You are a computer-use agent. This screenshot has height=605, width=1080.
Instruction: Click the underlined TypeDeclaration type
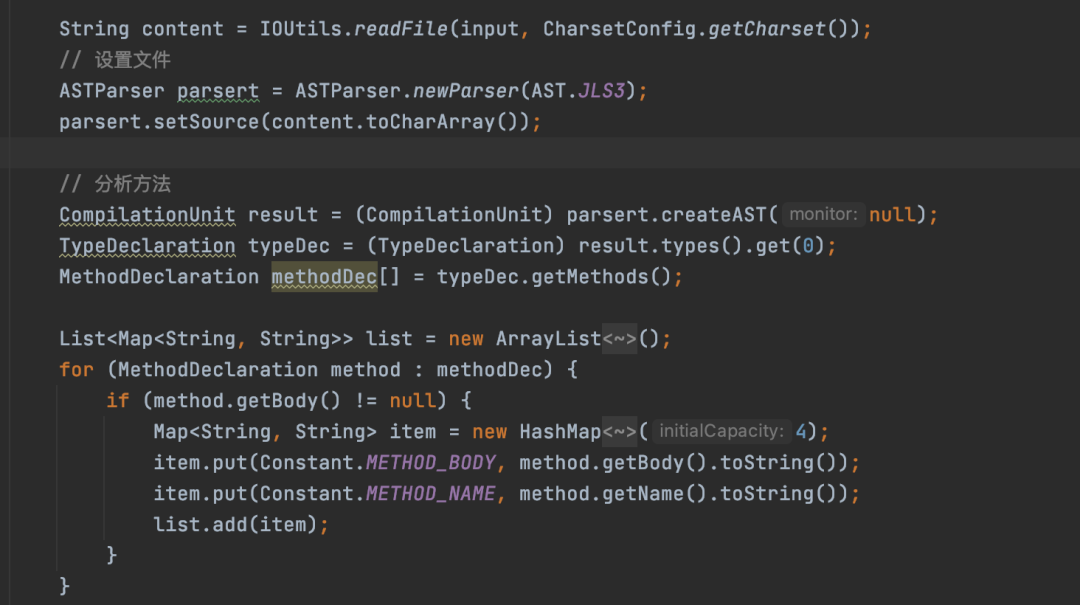click(x=147, y=246)
